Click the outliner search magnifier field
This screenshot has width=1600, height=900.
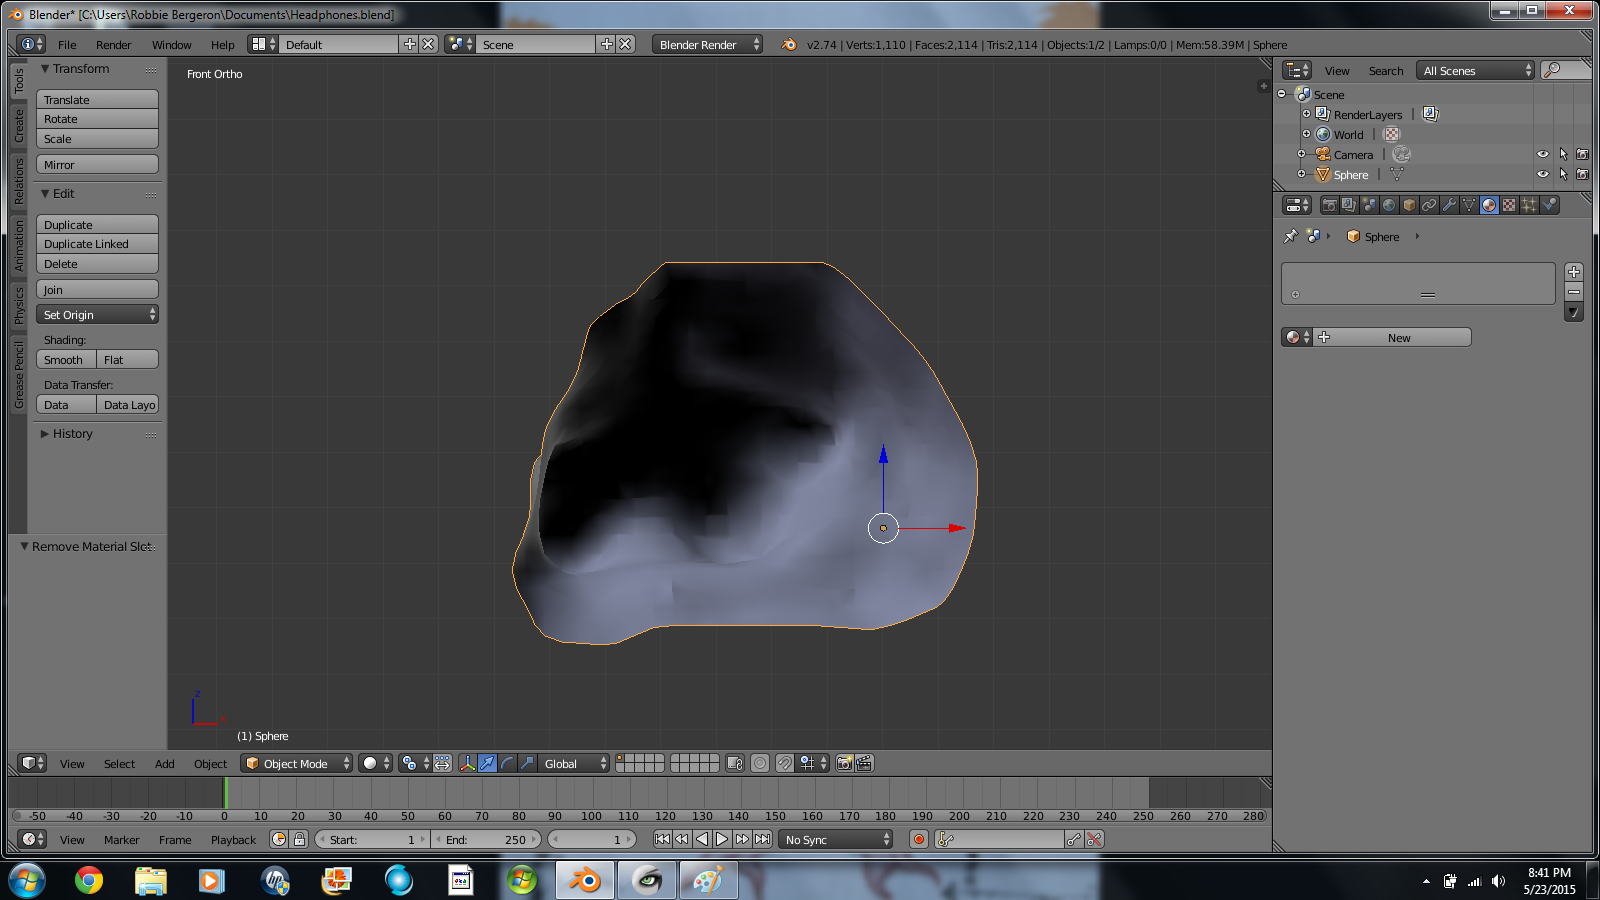pos(1565,70)
